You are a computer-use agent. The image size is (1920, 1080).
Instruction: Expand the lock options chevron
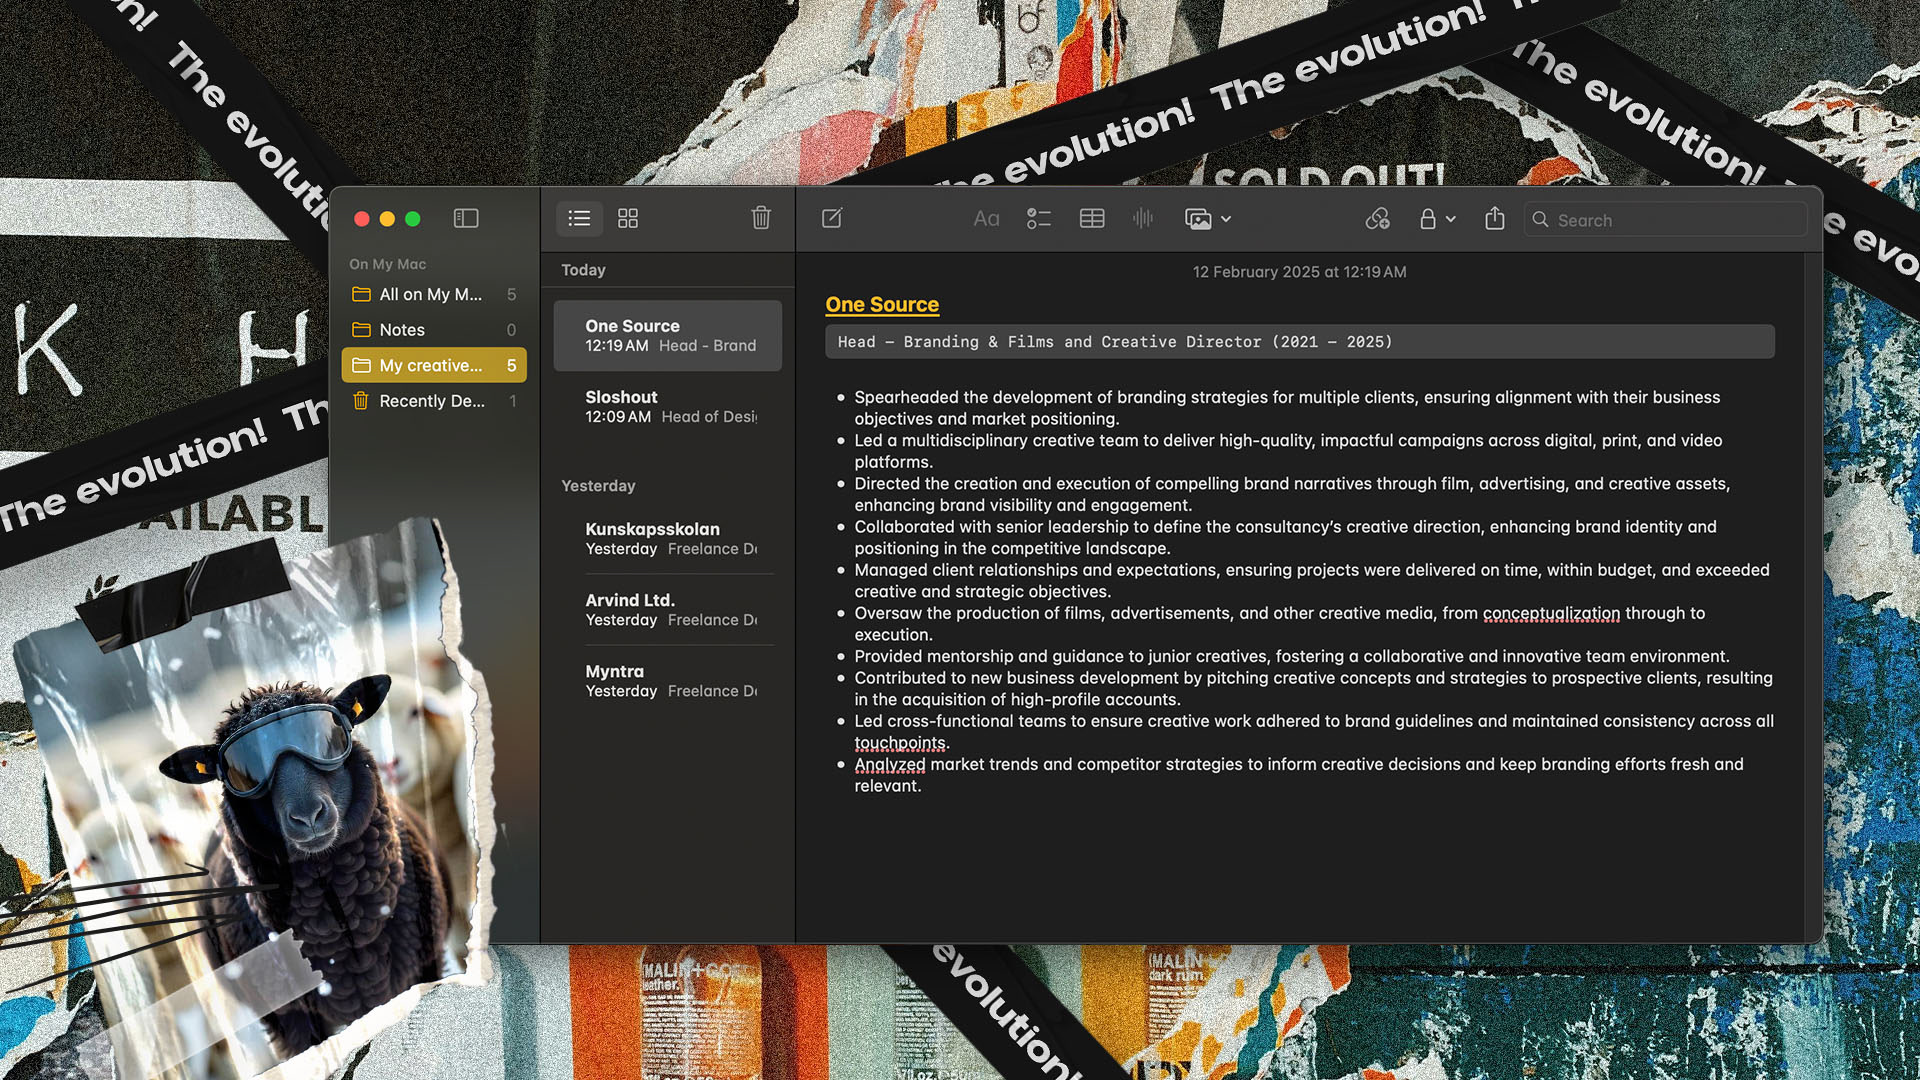(x=1451, y=219)
